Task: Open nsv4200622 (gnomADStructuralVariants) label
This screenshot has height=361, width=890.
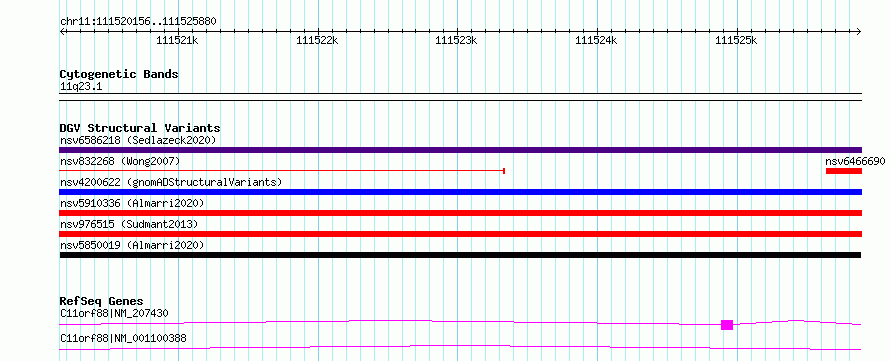Action: 171,182
